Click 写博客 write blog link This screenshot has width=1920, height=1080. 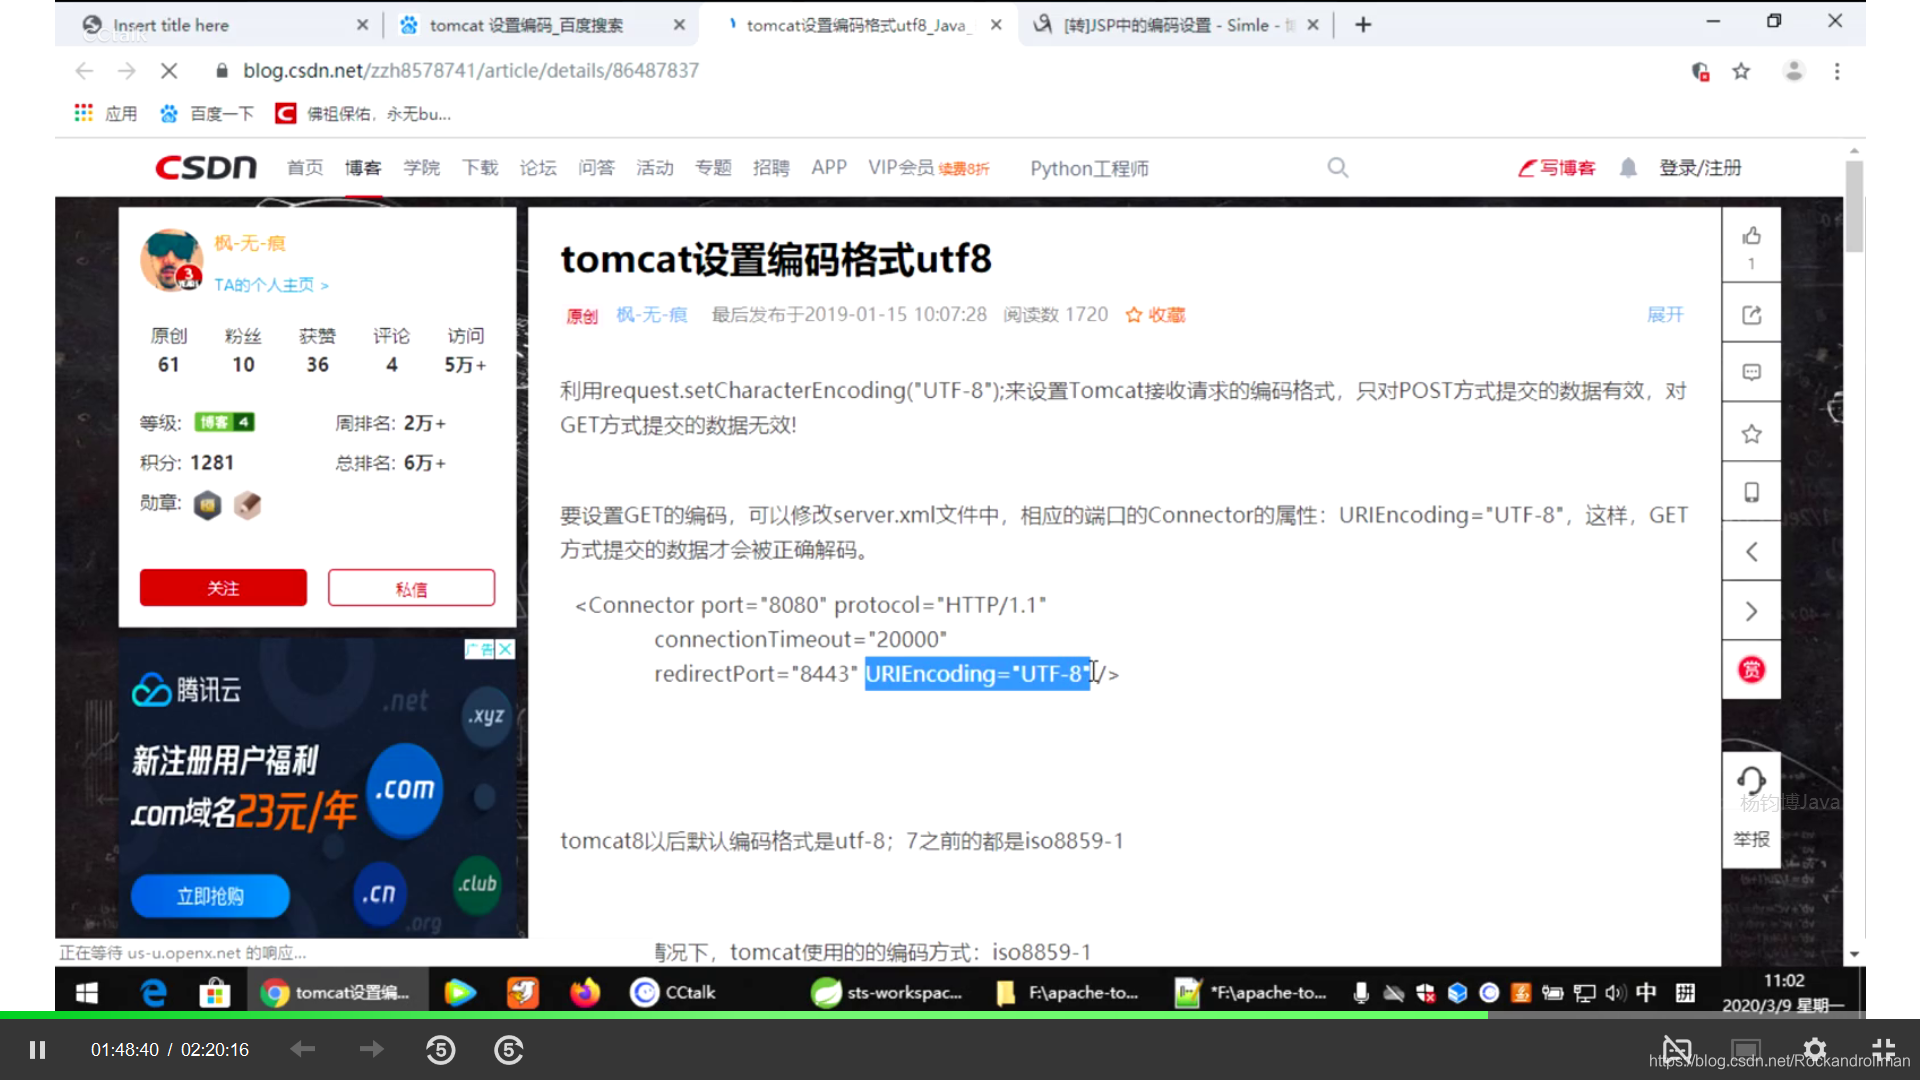[x=1557, y=168]
